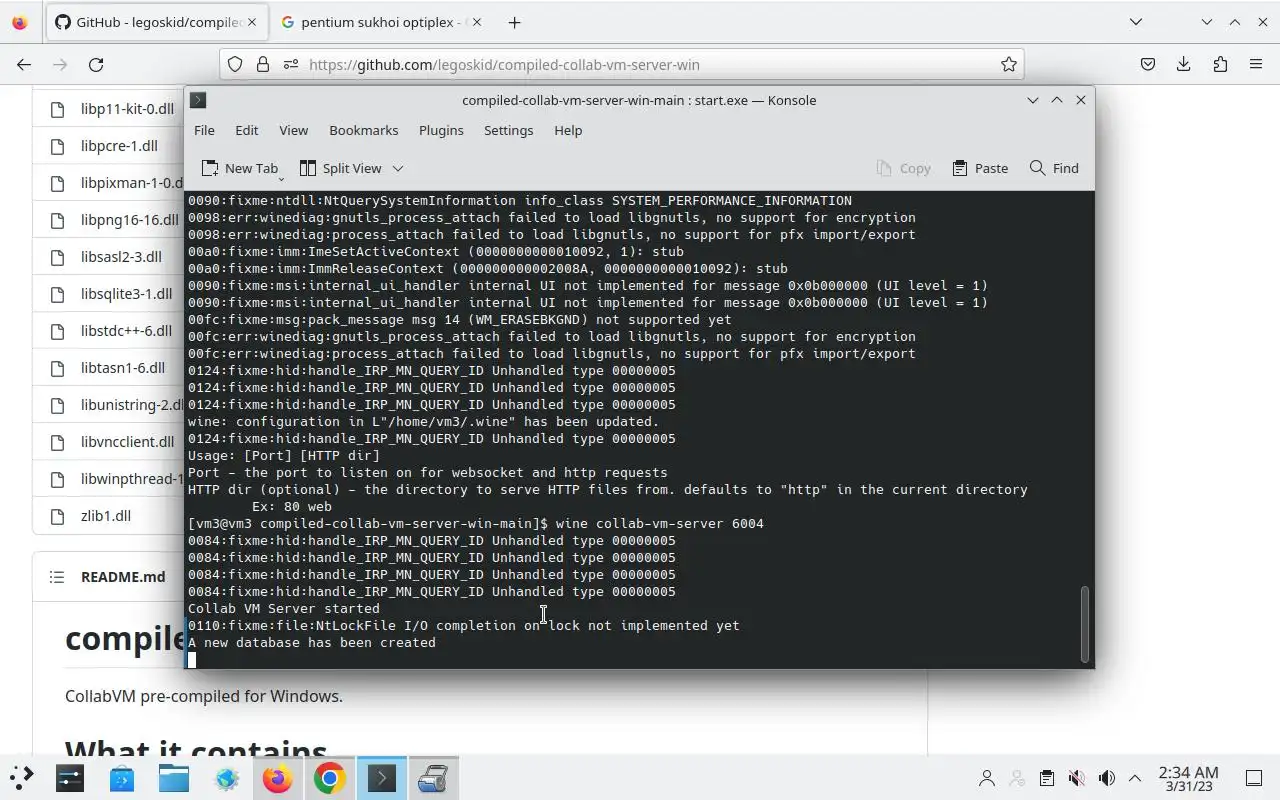Click the Konsole terminal scrollbar handle
This screenshot has width=1280, height=800.
(1084, 624)
